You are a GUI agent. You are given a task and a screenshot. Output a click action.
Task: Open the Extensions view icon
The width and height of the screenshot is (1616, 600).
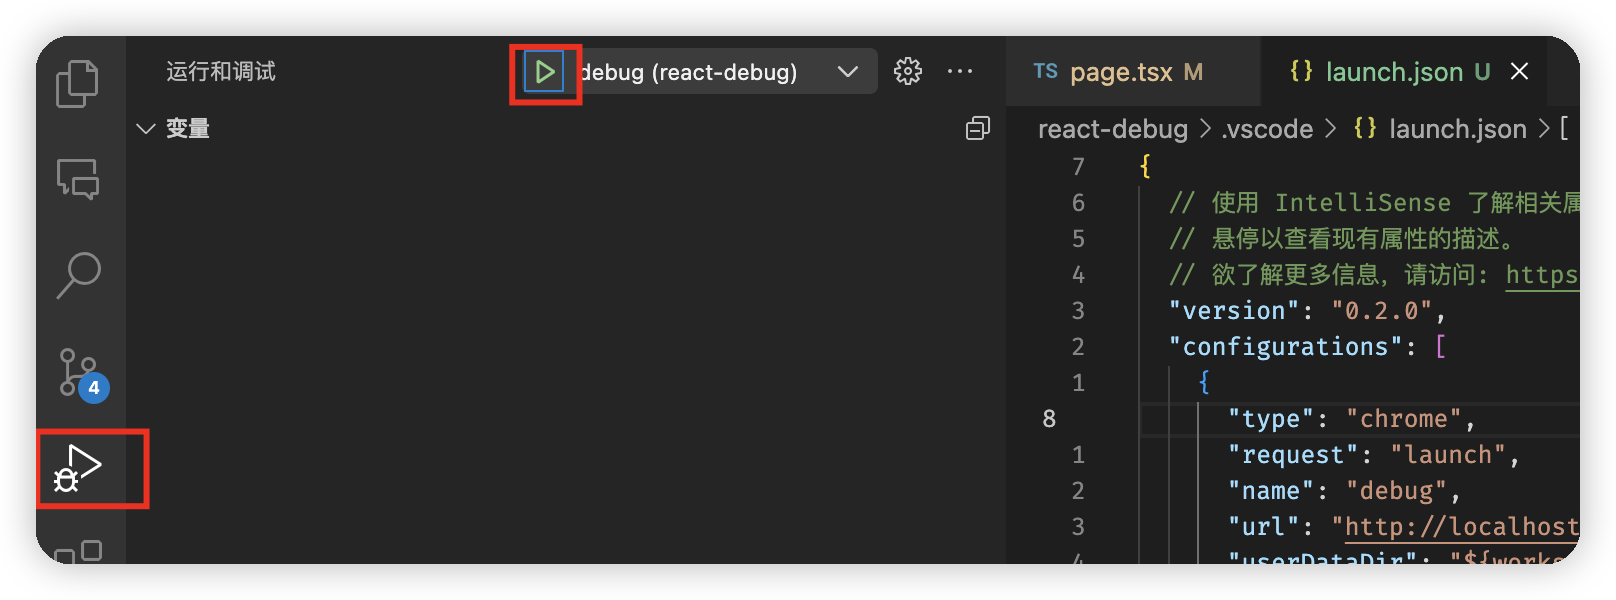(x=78, y=552)
